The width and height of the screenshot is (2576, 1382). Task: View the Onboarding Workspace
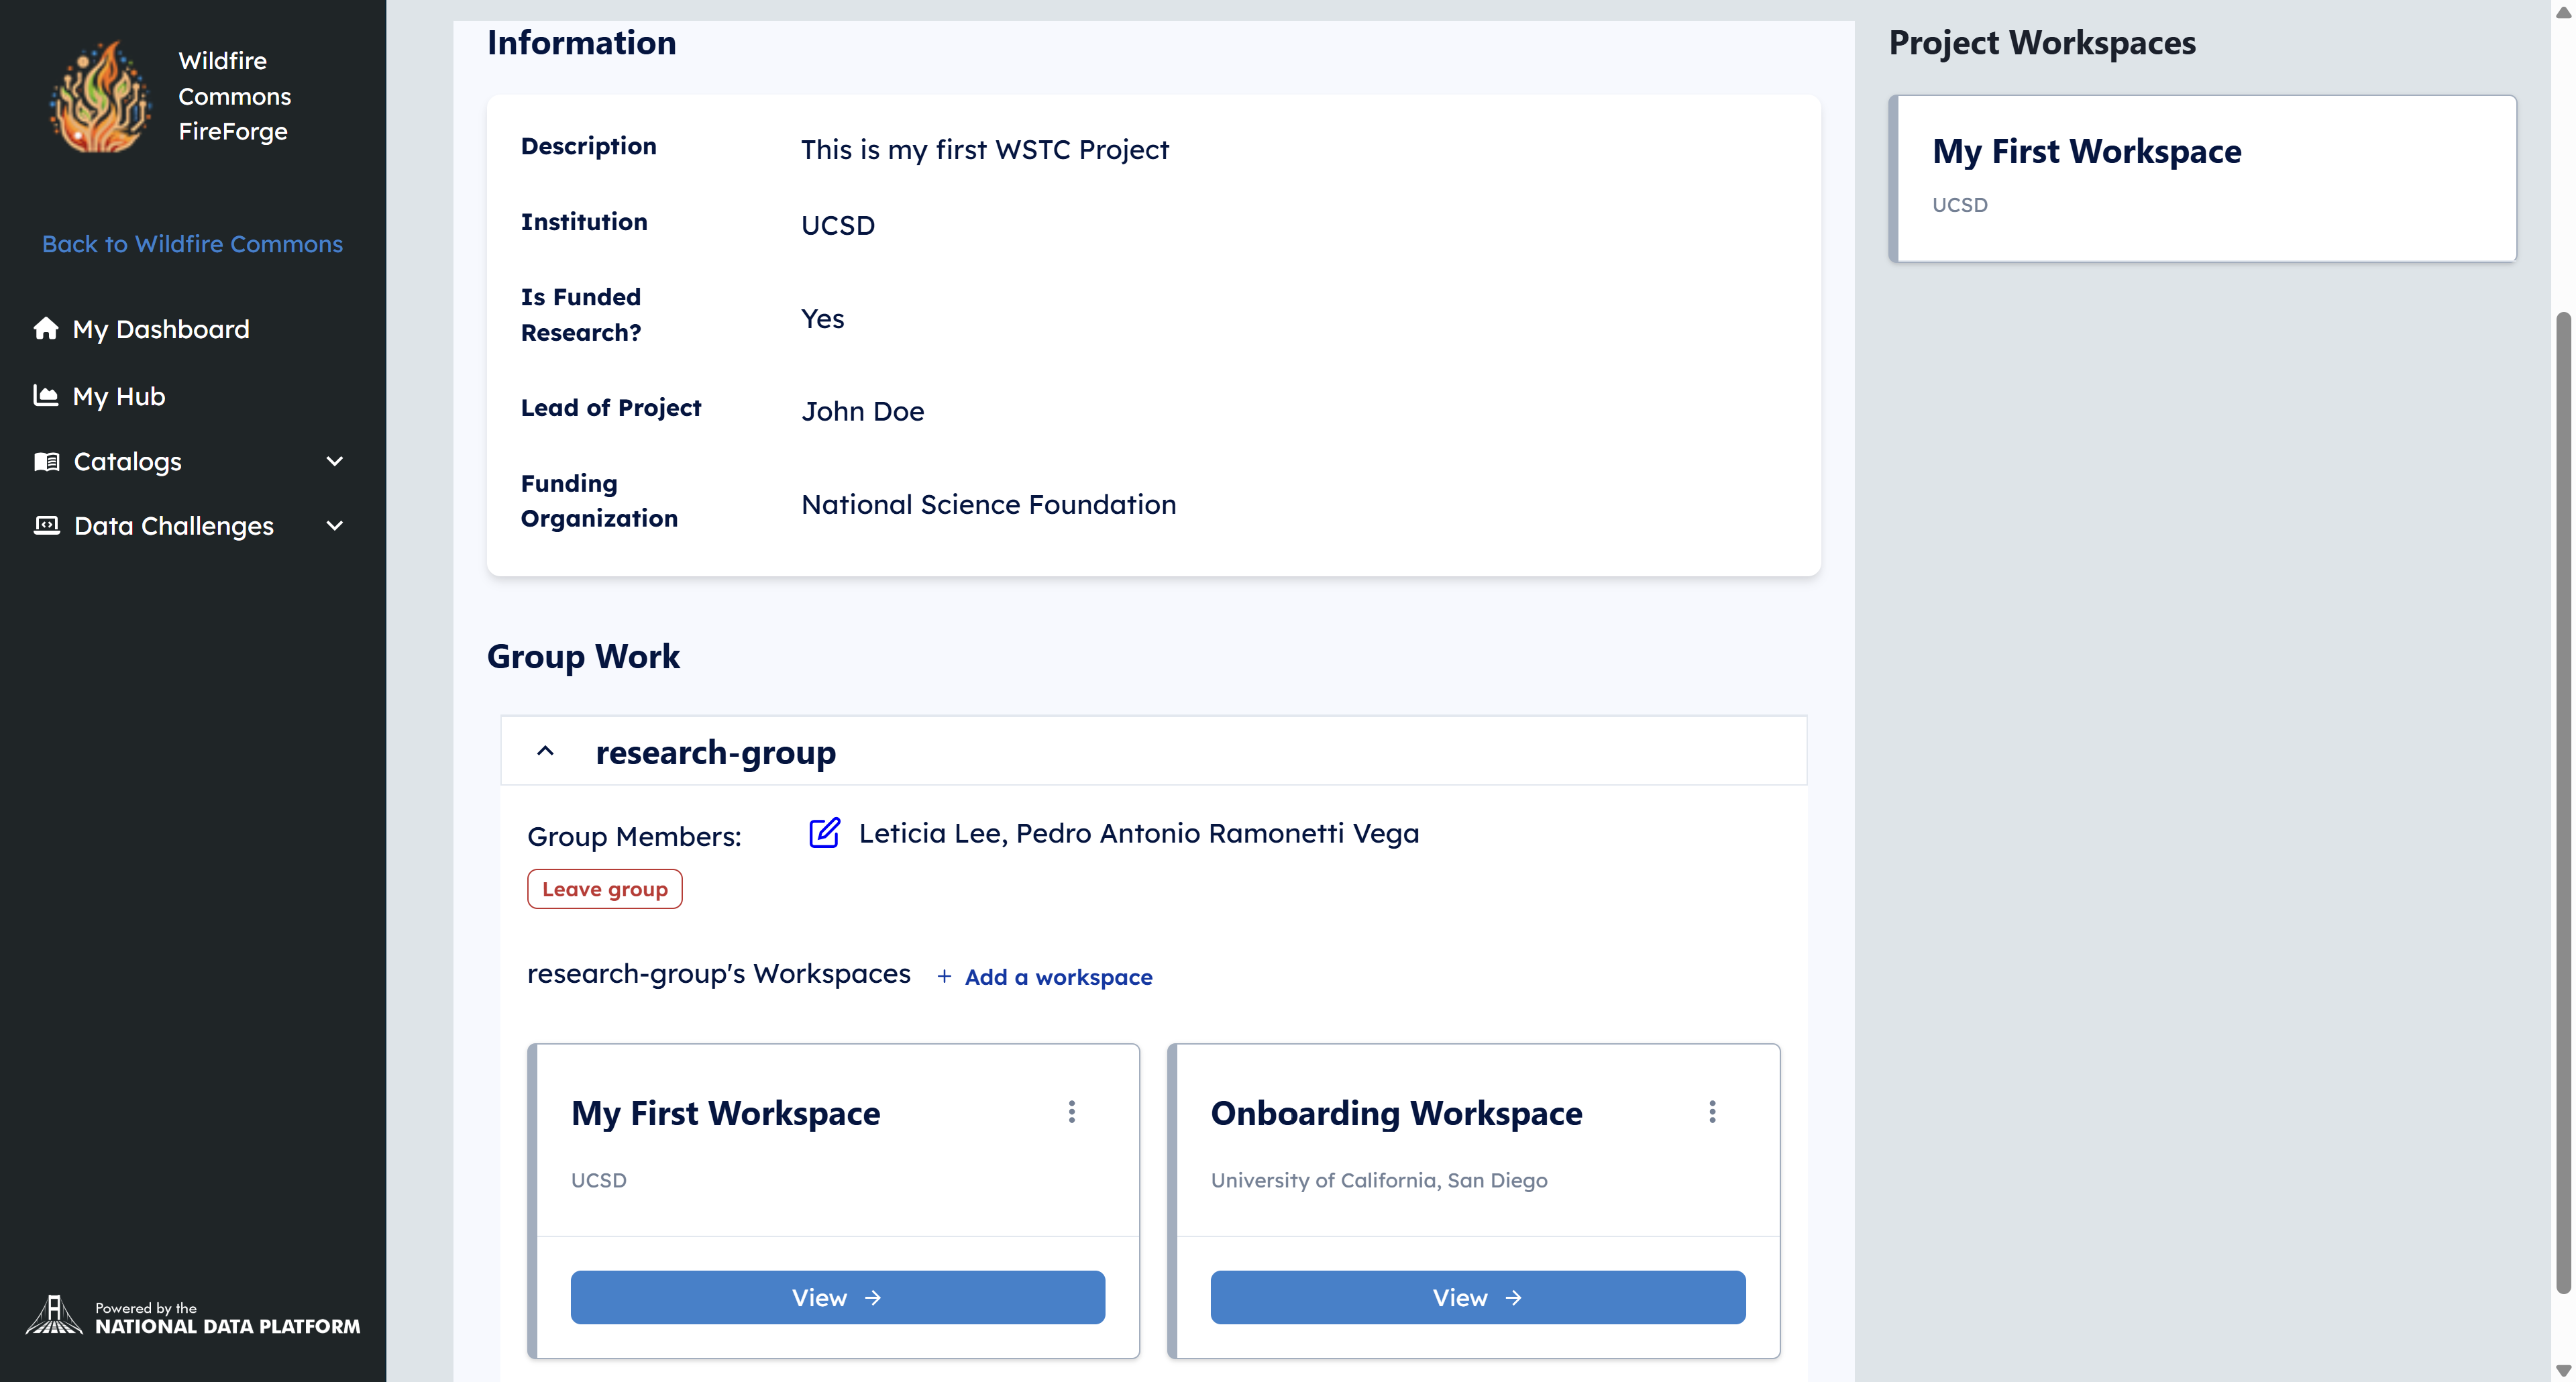1477,1297
